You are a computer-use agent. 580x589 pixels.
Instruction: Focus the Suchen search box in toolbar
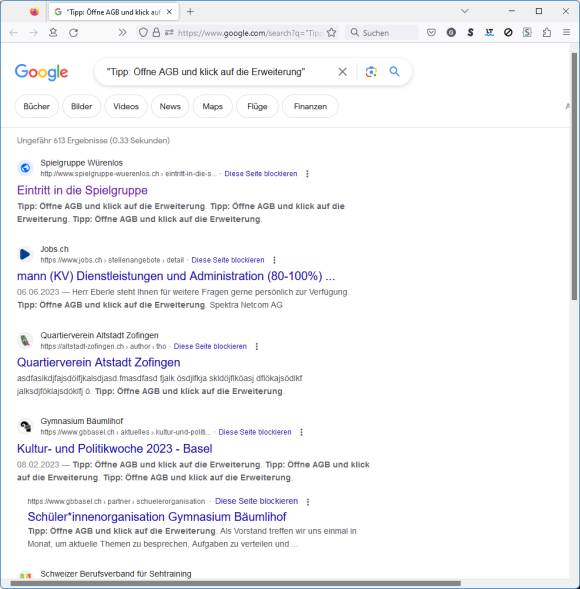[383, 33]
